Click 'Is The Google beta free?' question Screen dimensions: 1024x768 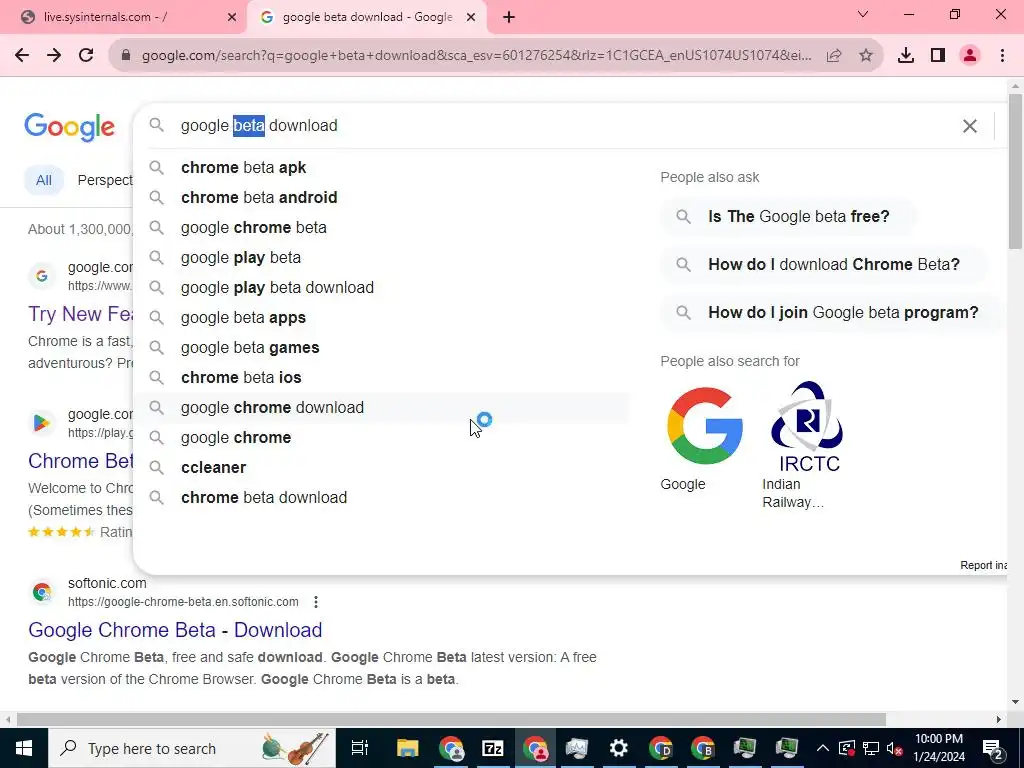(x=788, y=217)
